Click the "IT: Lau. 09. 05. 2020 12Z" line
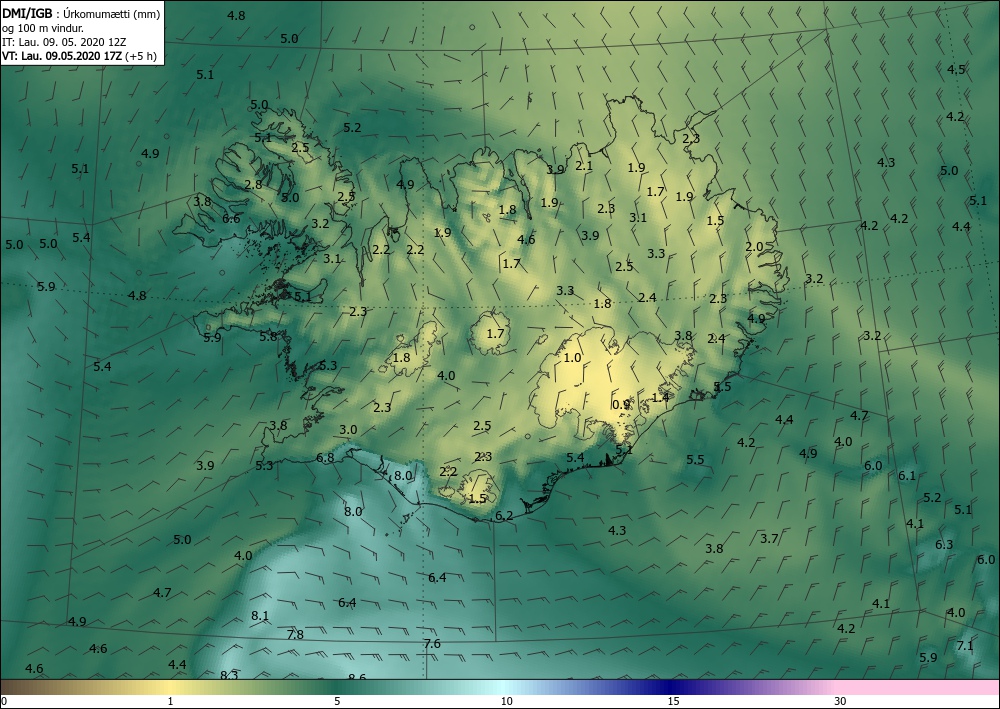Viewport: 1000px width, 709px height. tap(64, 42)
